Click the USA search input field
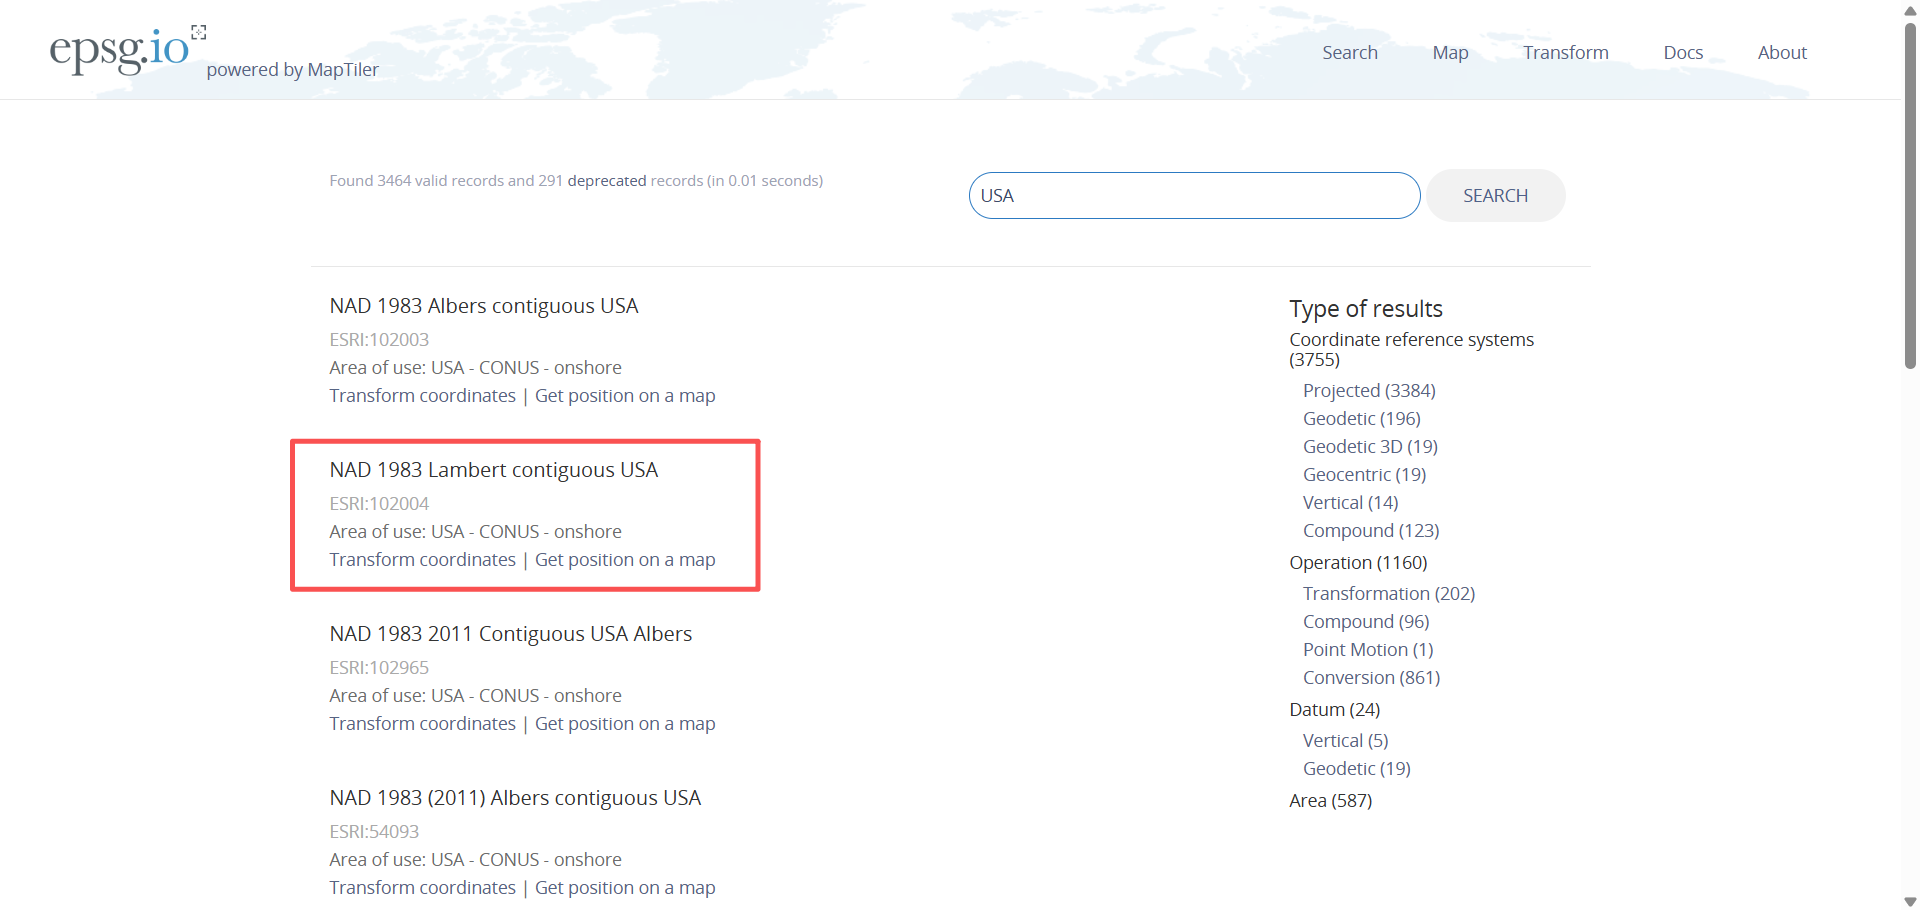 pyautogui.click(x=1193, y=196)
